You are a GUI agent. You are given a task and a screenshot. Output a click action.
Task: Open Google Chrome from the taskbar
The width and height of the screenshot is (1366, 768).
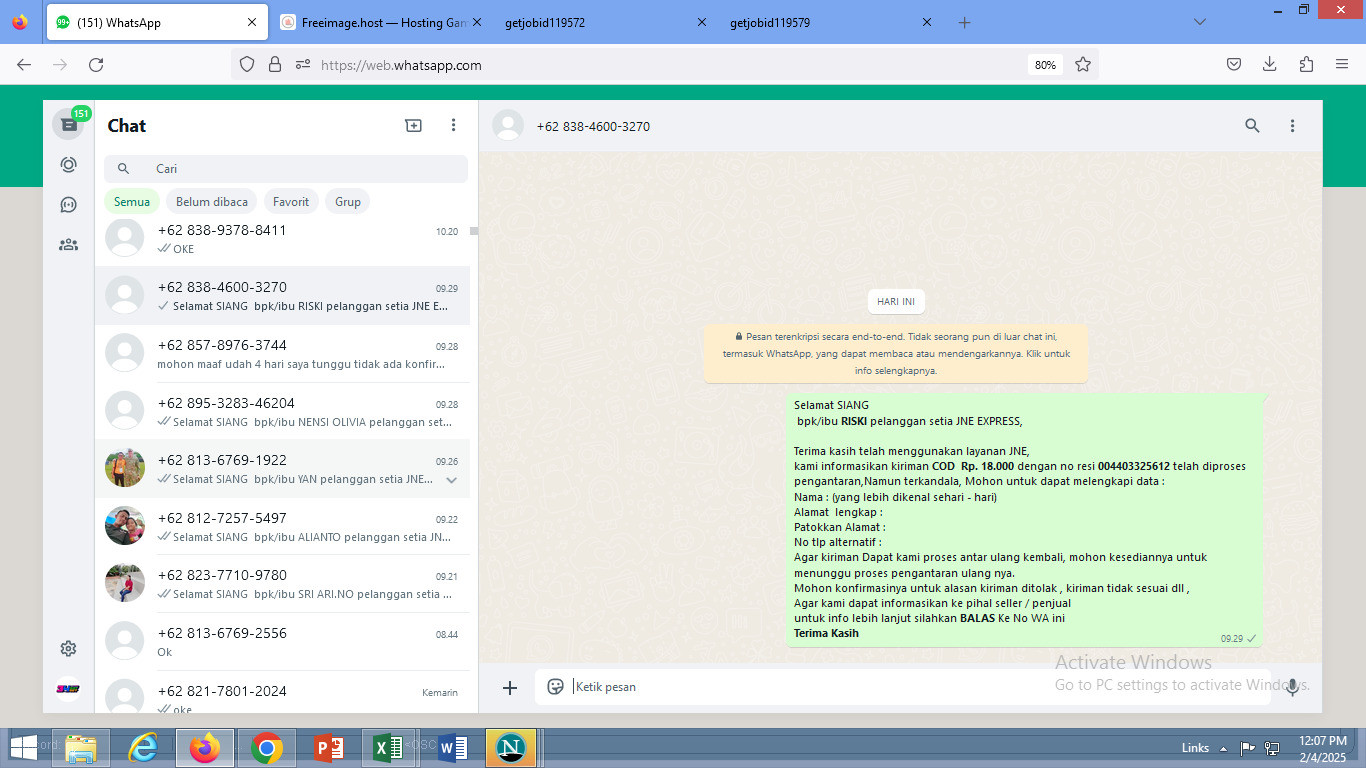pyautogui.click(x=267, y=748)
